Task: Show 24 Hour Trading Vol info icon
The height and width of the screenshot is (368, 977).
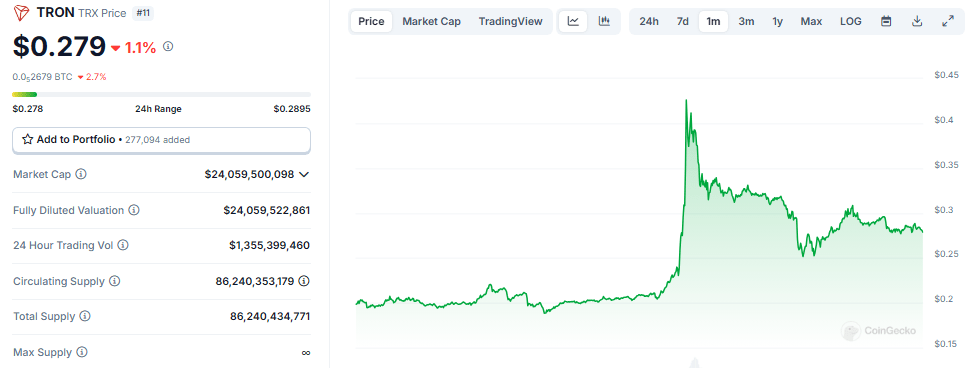Action: click(123, 245)
